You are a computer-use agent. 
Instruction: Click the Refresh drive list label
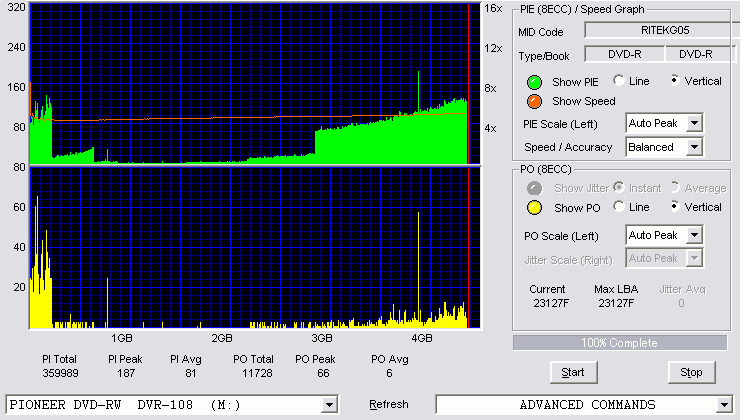click(x=389, y=404)
